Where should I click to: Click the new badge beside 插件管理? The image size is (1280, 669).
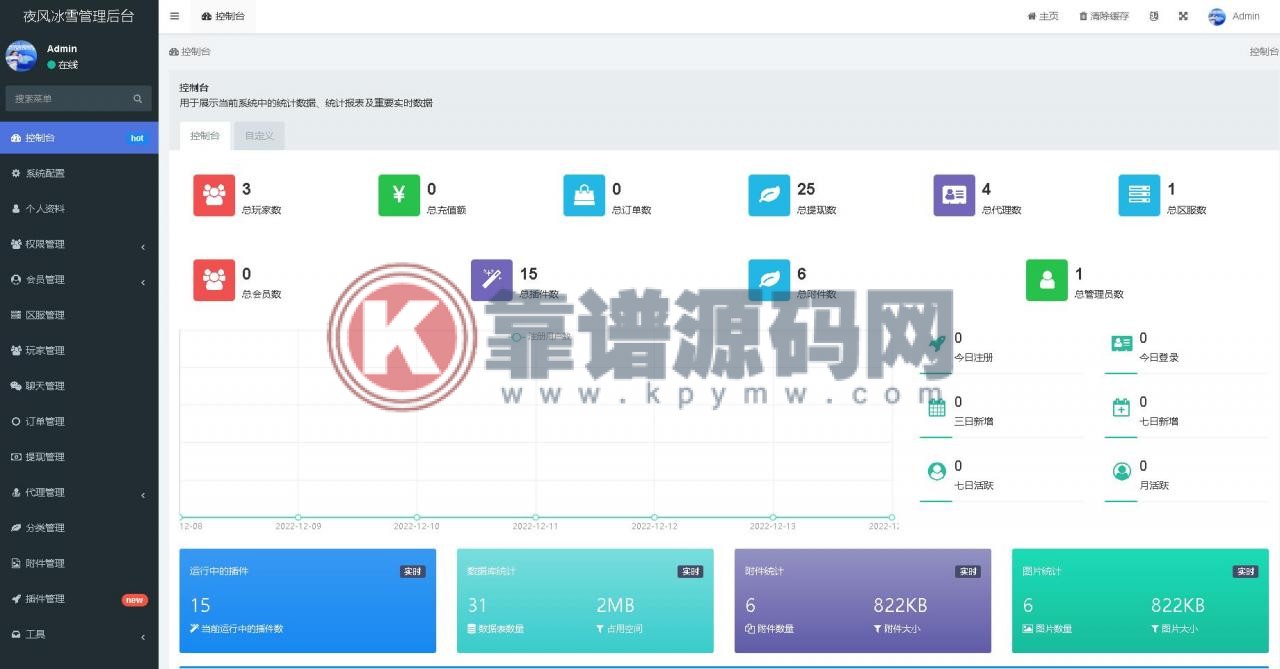pyautogui.click(x=134, y=600)
